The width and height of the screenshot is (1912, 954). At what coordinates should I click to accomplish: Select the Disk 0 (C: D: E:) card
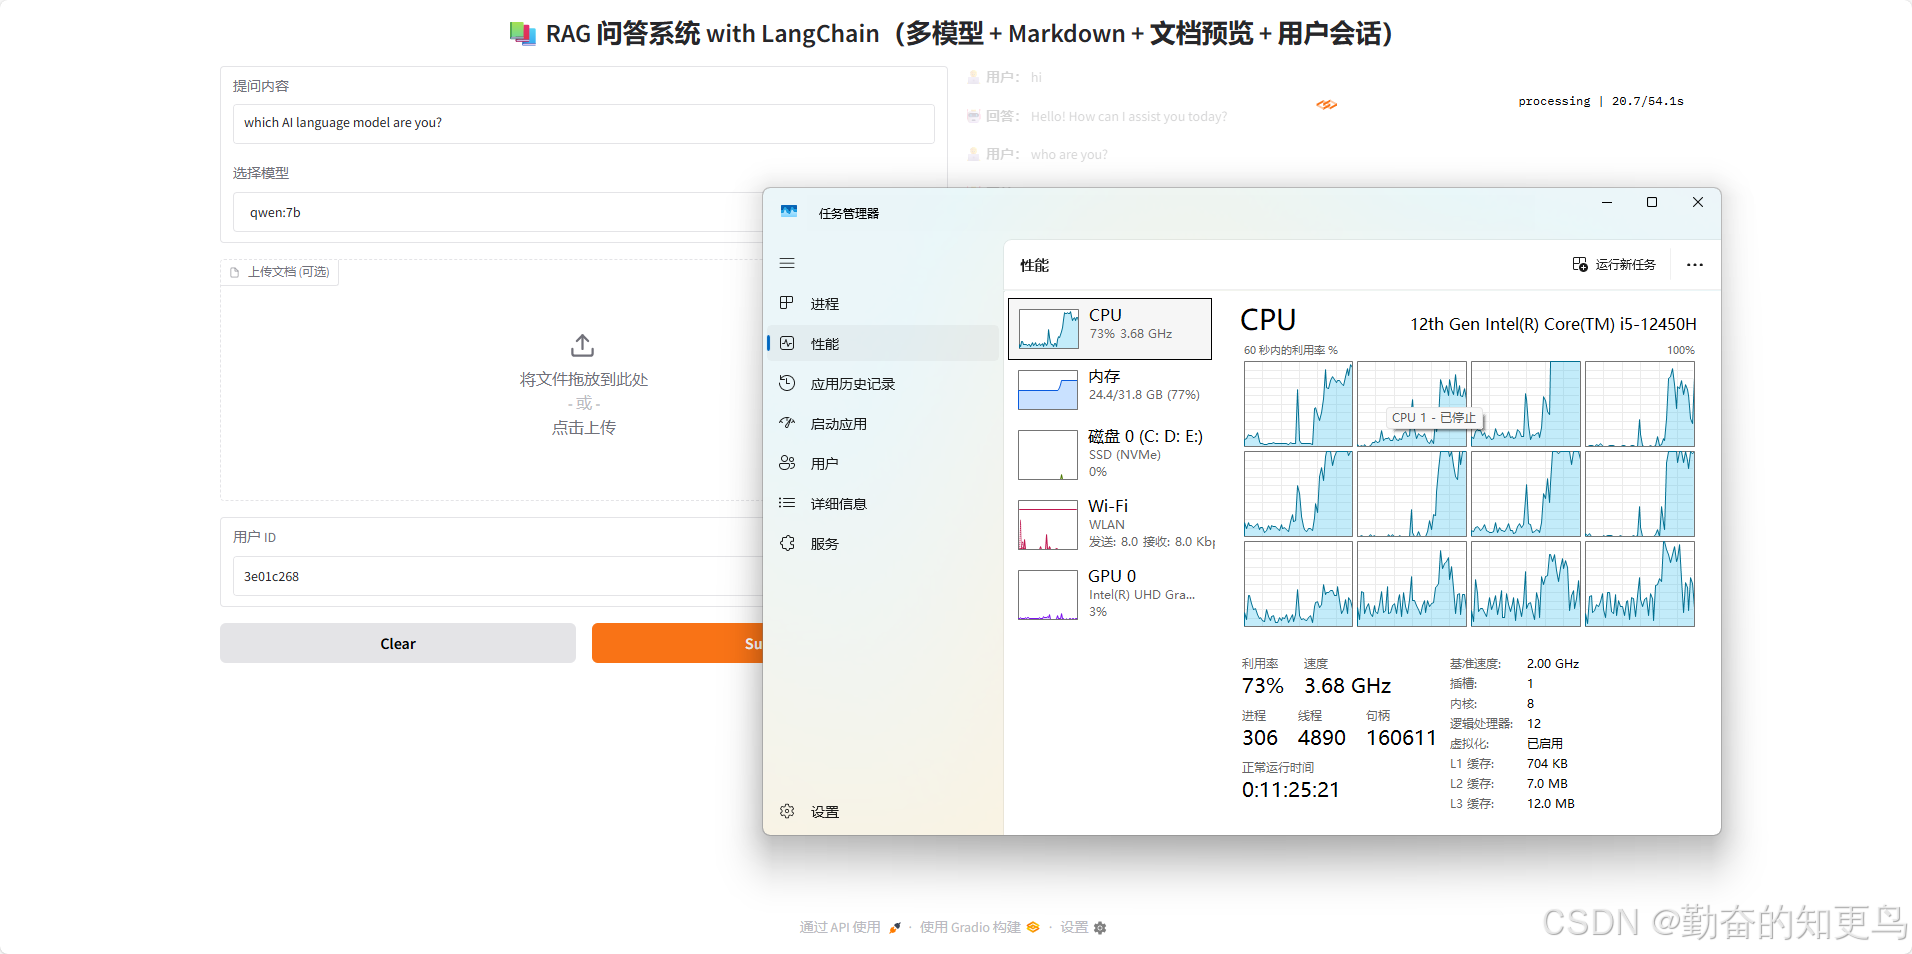pos(1110,454)
